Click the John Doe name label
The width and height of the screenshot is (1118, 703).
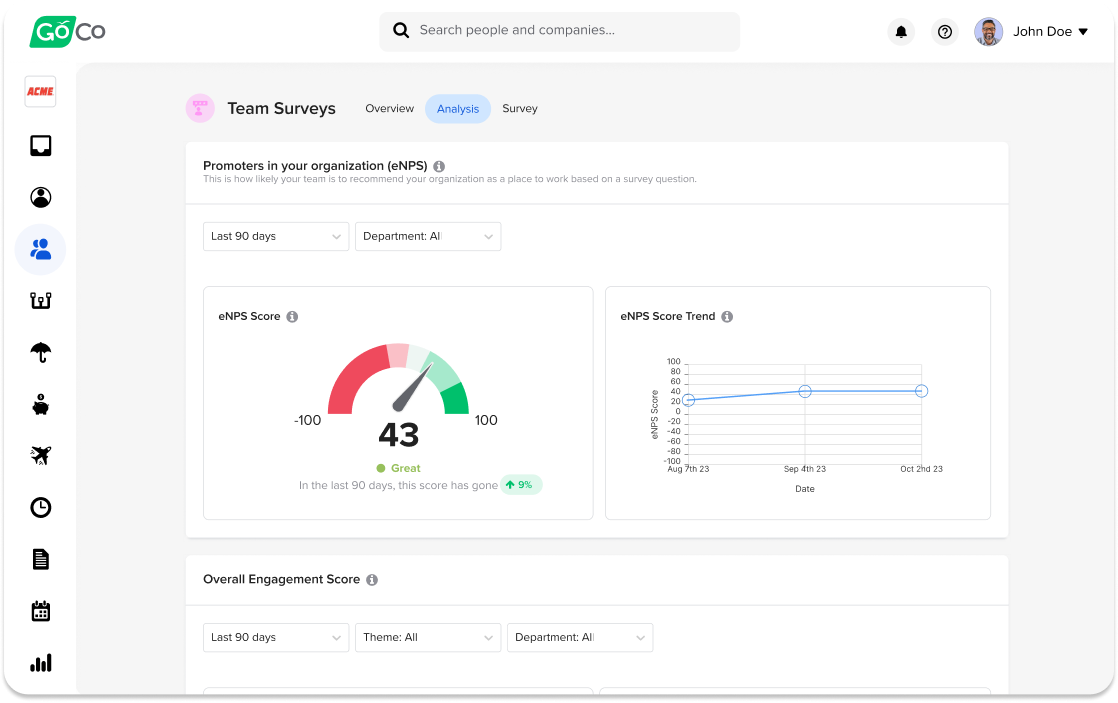[x=1042, y=31]
